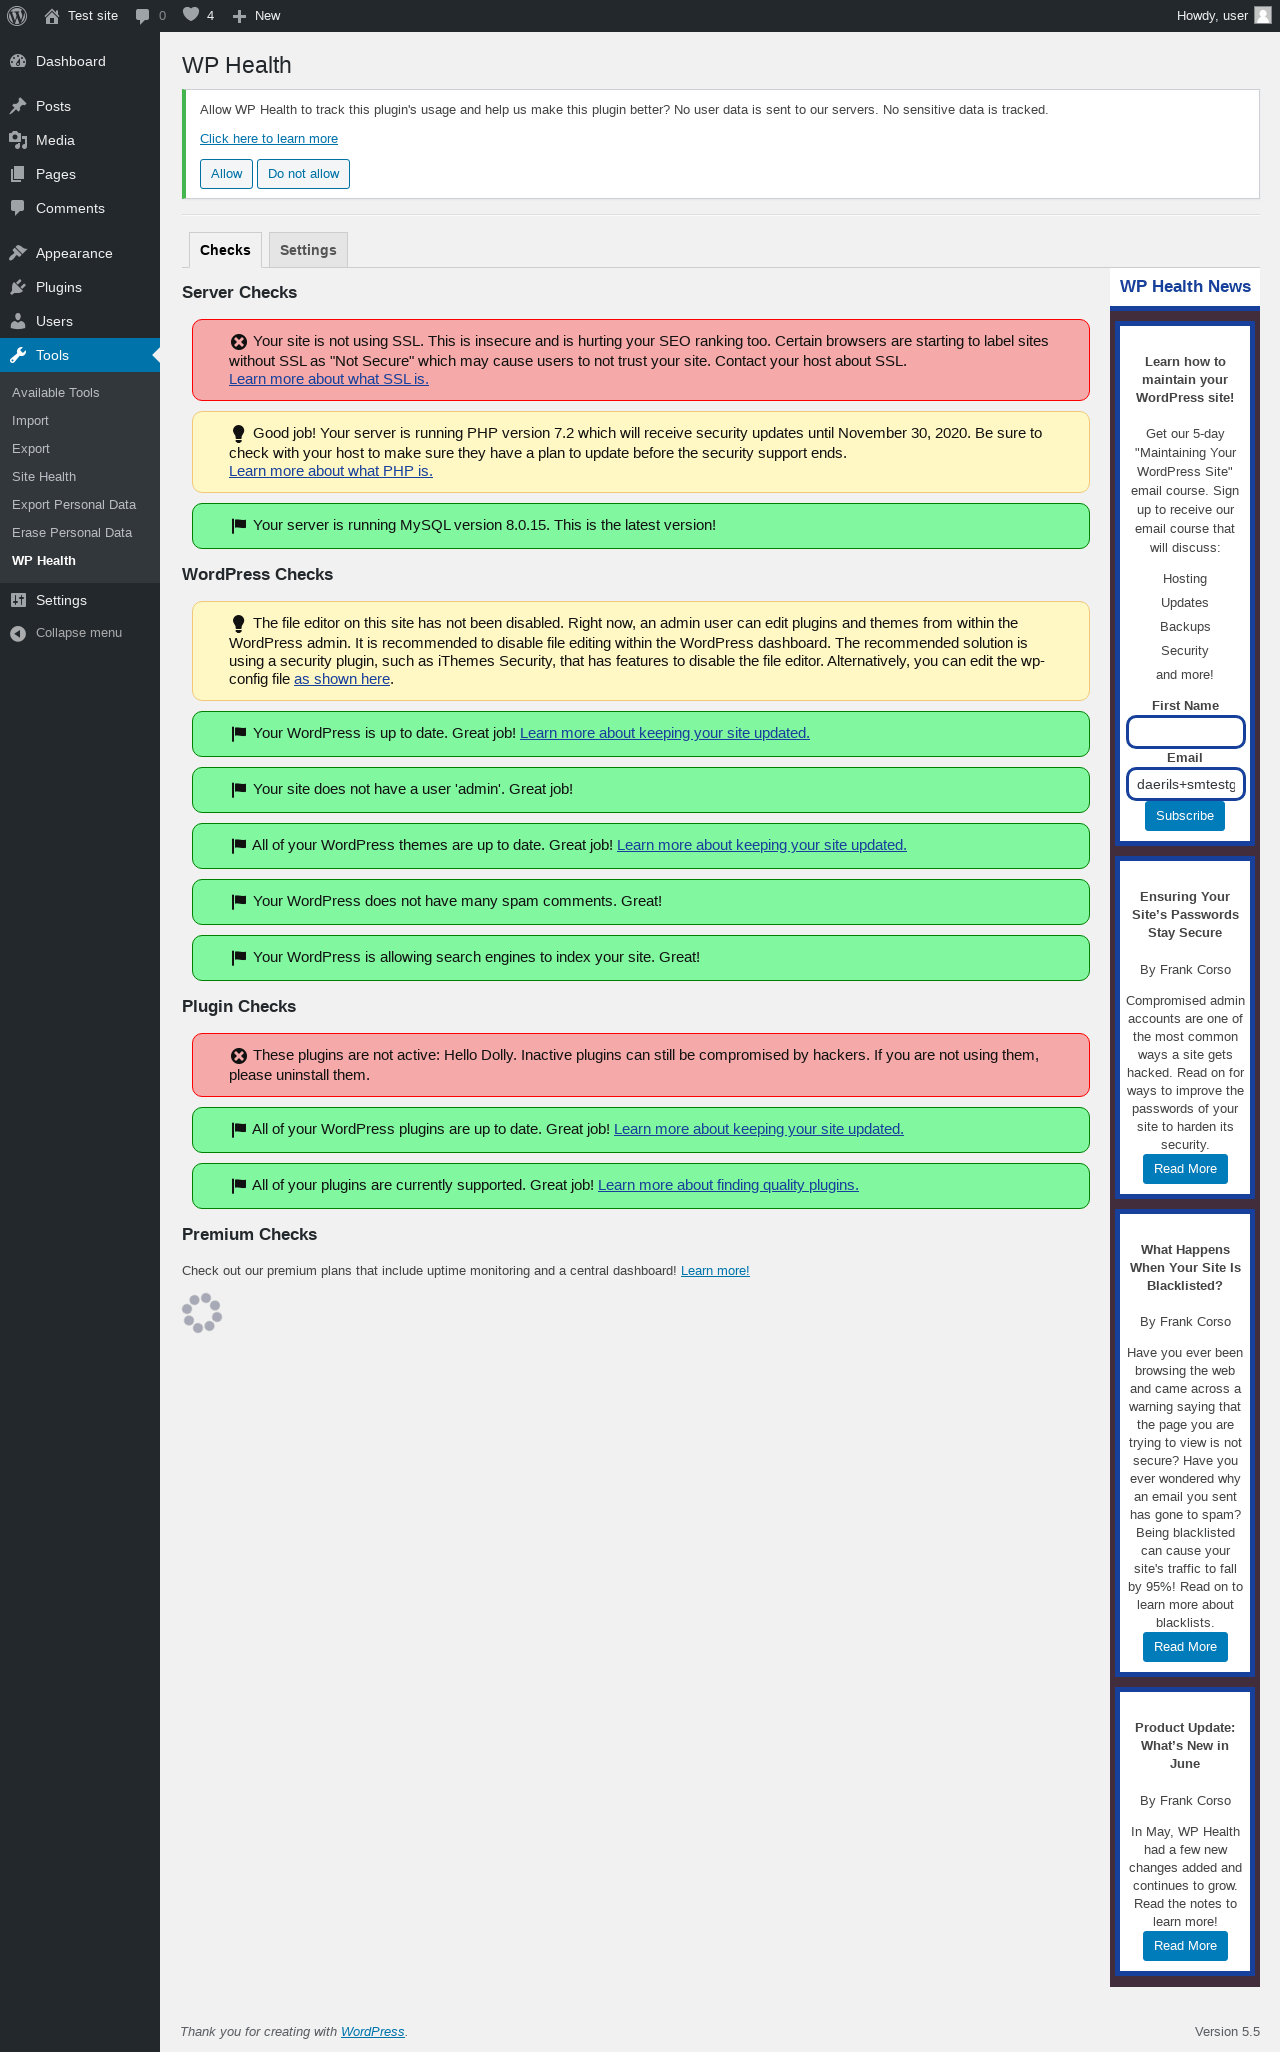Open the WordPress link in footer
This screenshot has width=1280, height=2052.
tap(373, 2032)
